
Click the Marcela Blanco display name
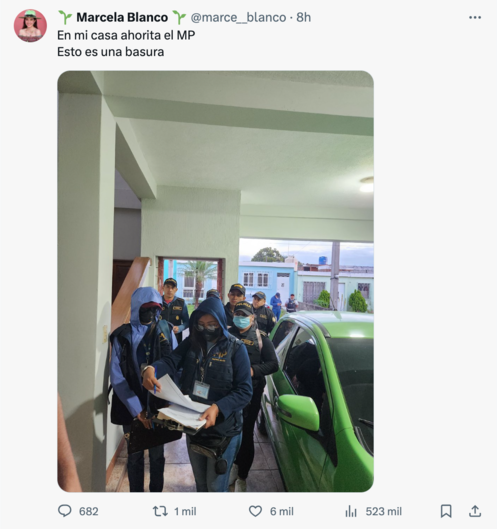point(122,18)
